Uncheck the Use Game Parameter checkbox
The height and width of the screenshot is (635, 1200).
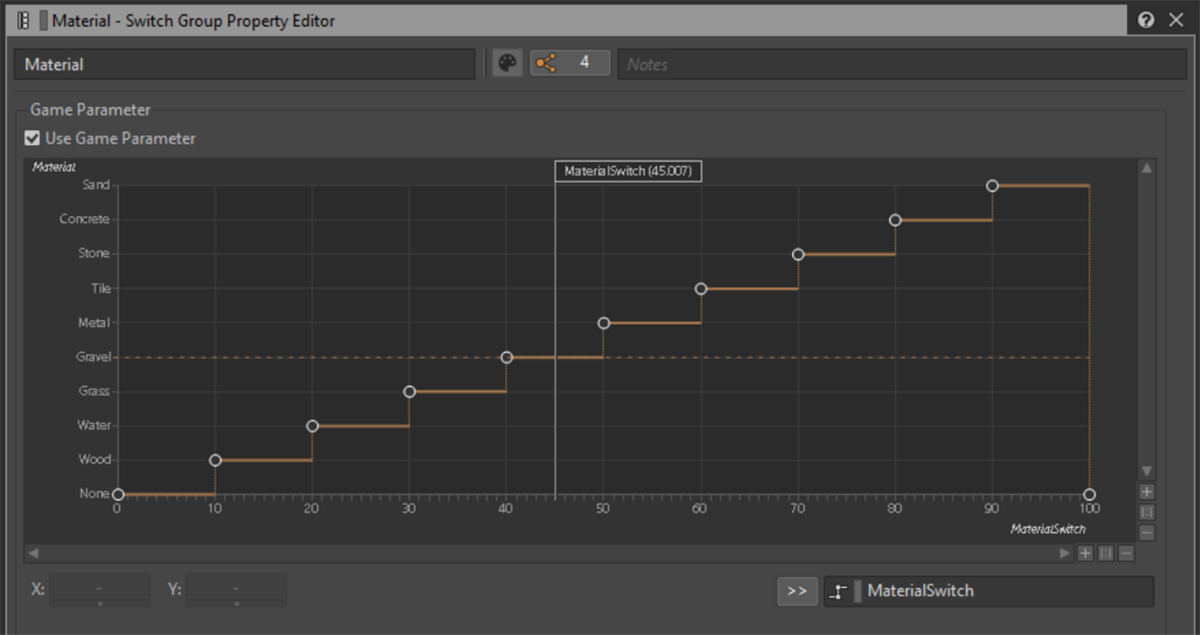[x=32, y=139]
